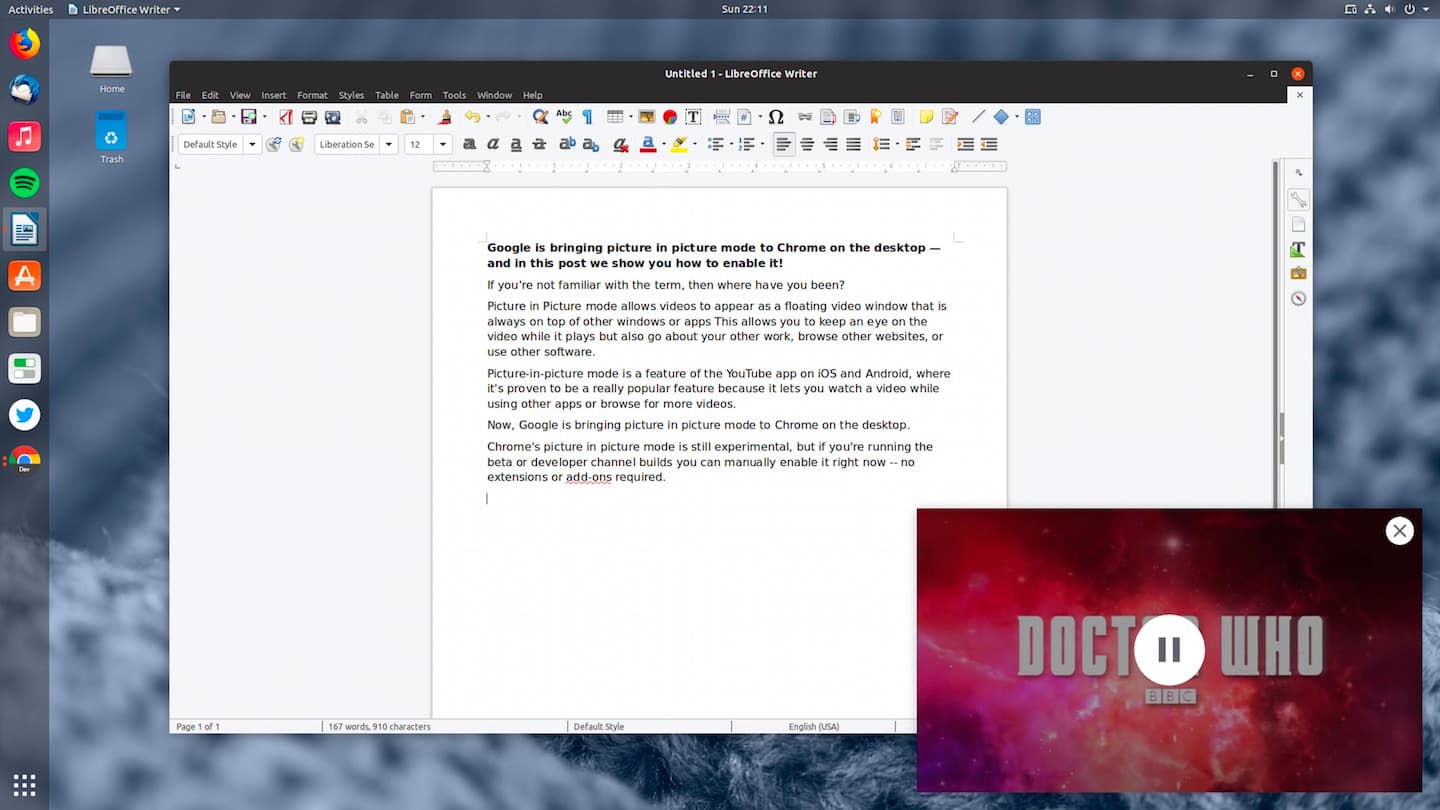
Task: Insert a table using the table icon
Action: coord(615,117)
